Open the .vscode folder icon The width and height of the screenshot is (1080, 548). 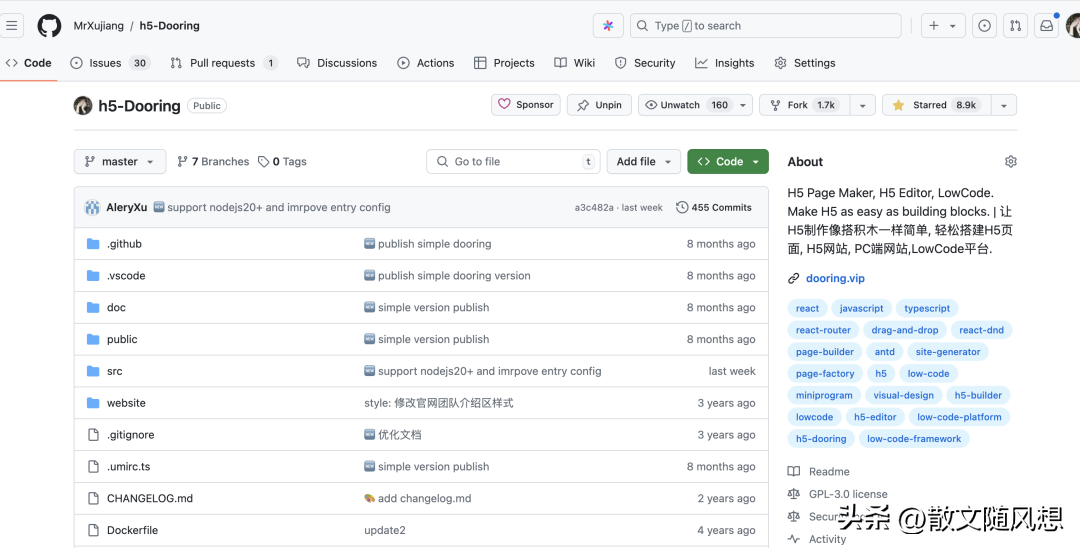pyautogui.click(x=93, y=275)
